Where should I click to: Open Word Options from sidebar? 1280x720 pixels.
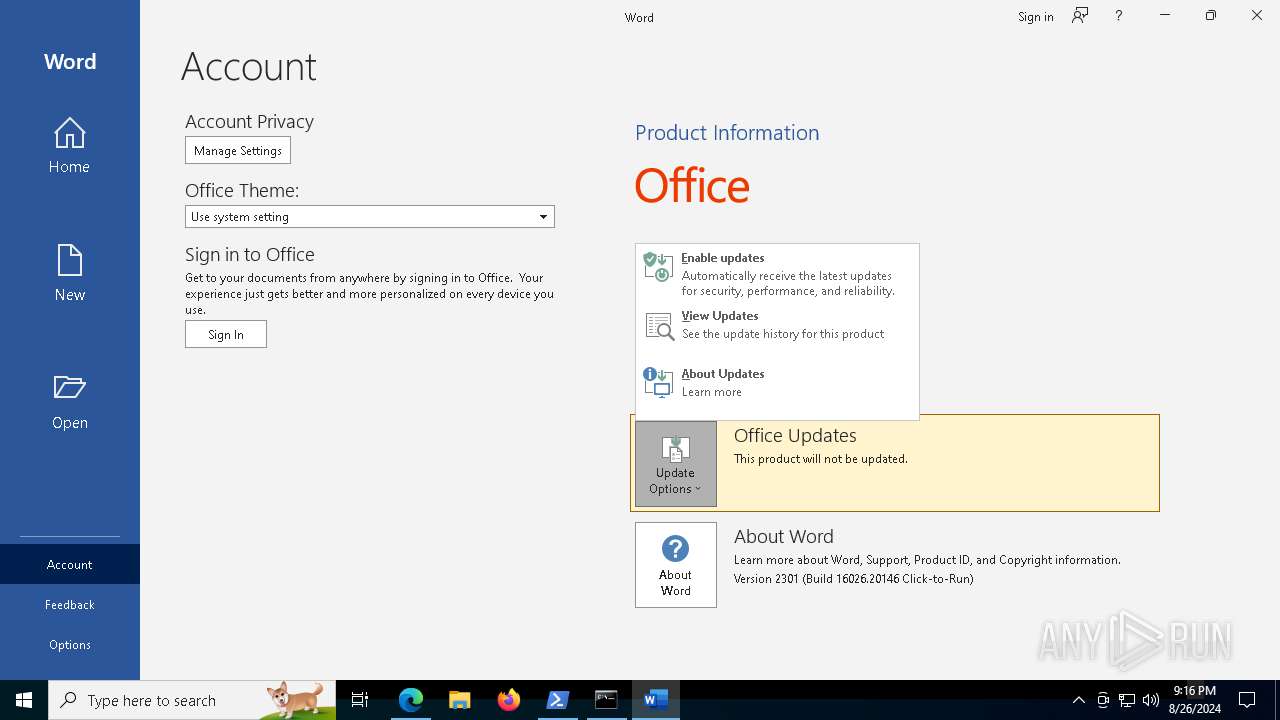tap(69, 644)
